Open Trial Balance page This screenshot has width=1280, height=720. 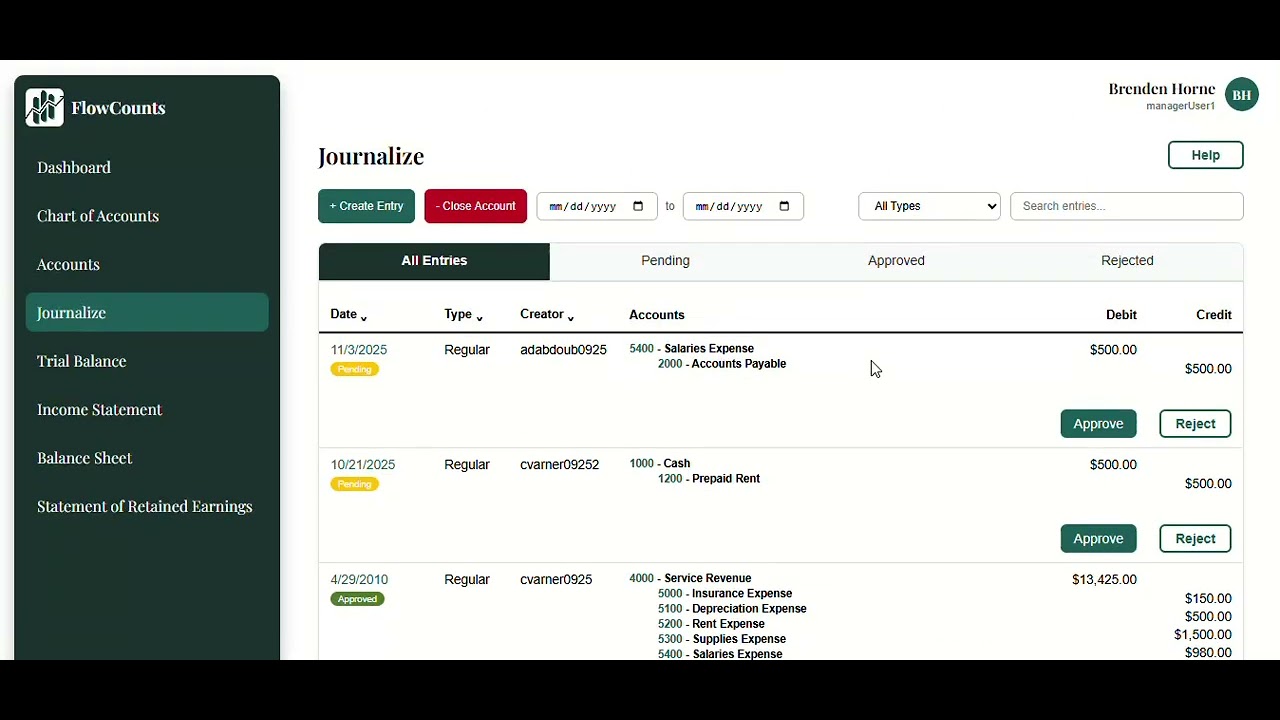[147, 361]
